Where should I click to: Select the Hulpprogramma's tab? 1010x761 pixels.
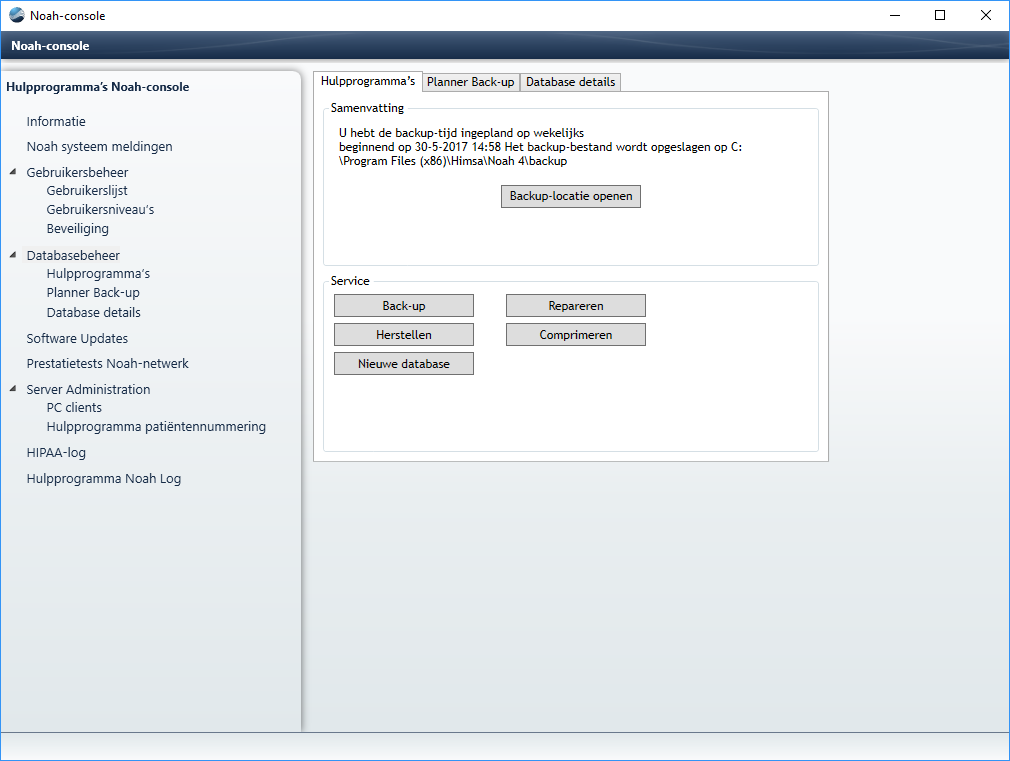[367, 81]
